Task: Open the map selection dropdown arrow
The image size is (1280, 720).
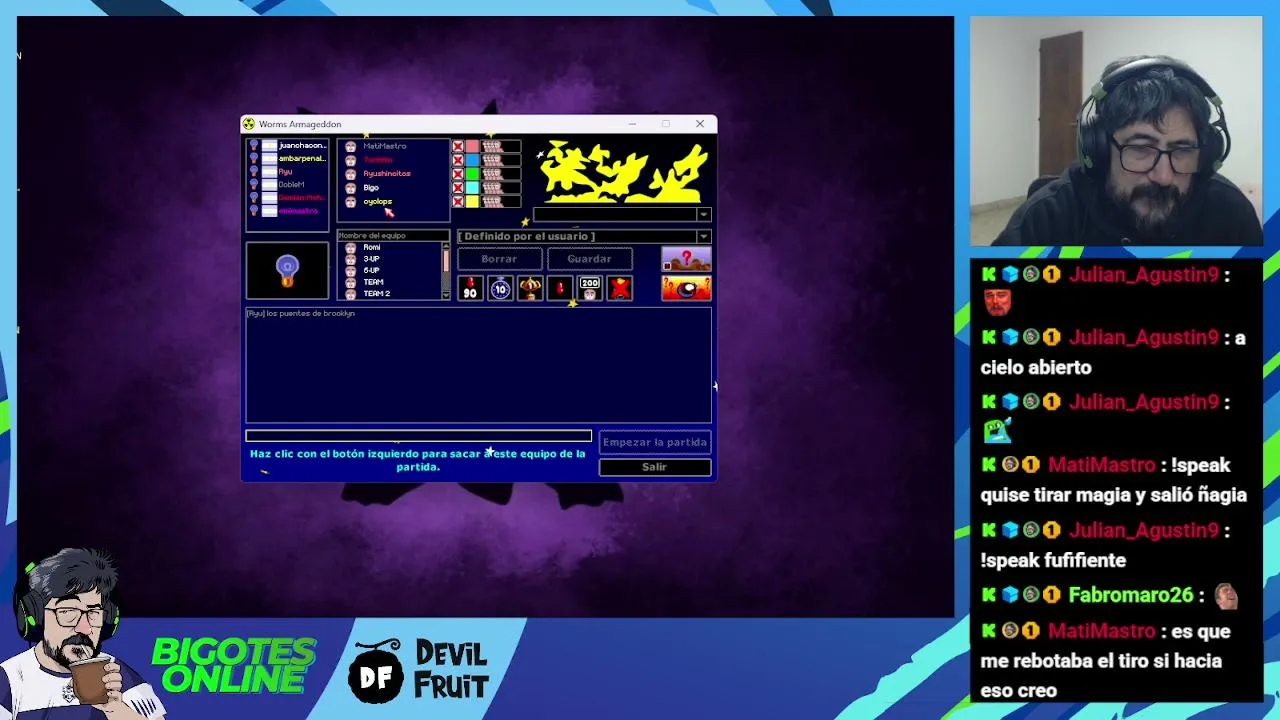Action: (x=704, y=215)
